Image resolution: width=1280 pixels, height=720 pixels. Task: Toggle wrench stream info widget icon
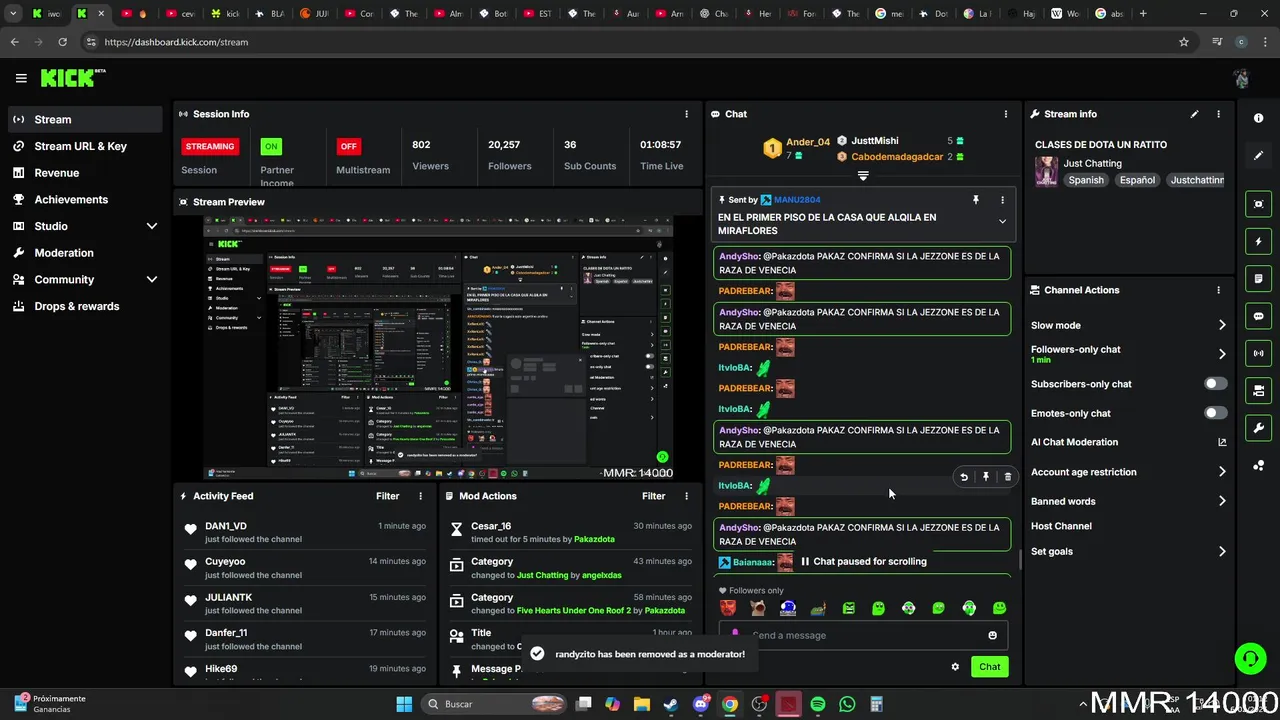point(1258,428)
